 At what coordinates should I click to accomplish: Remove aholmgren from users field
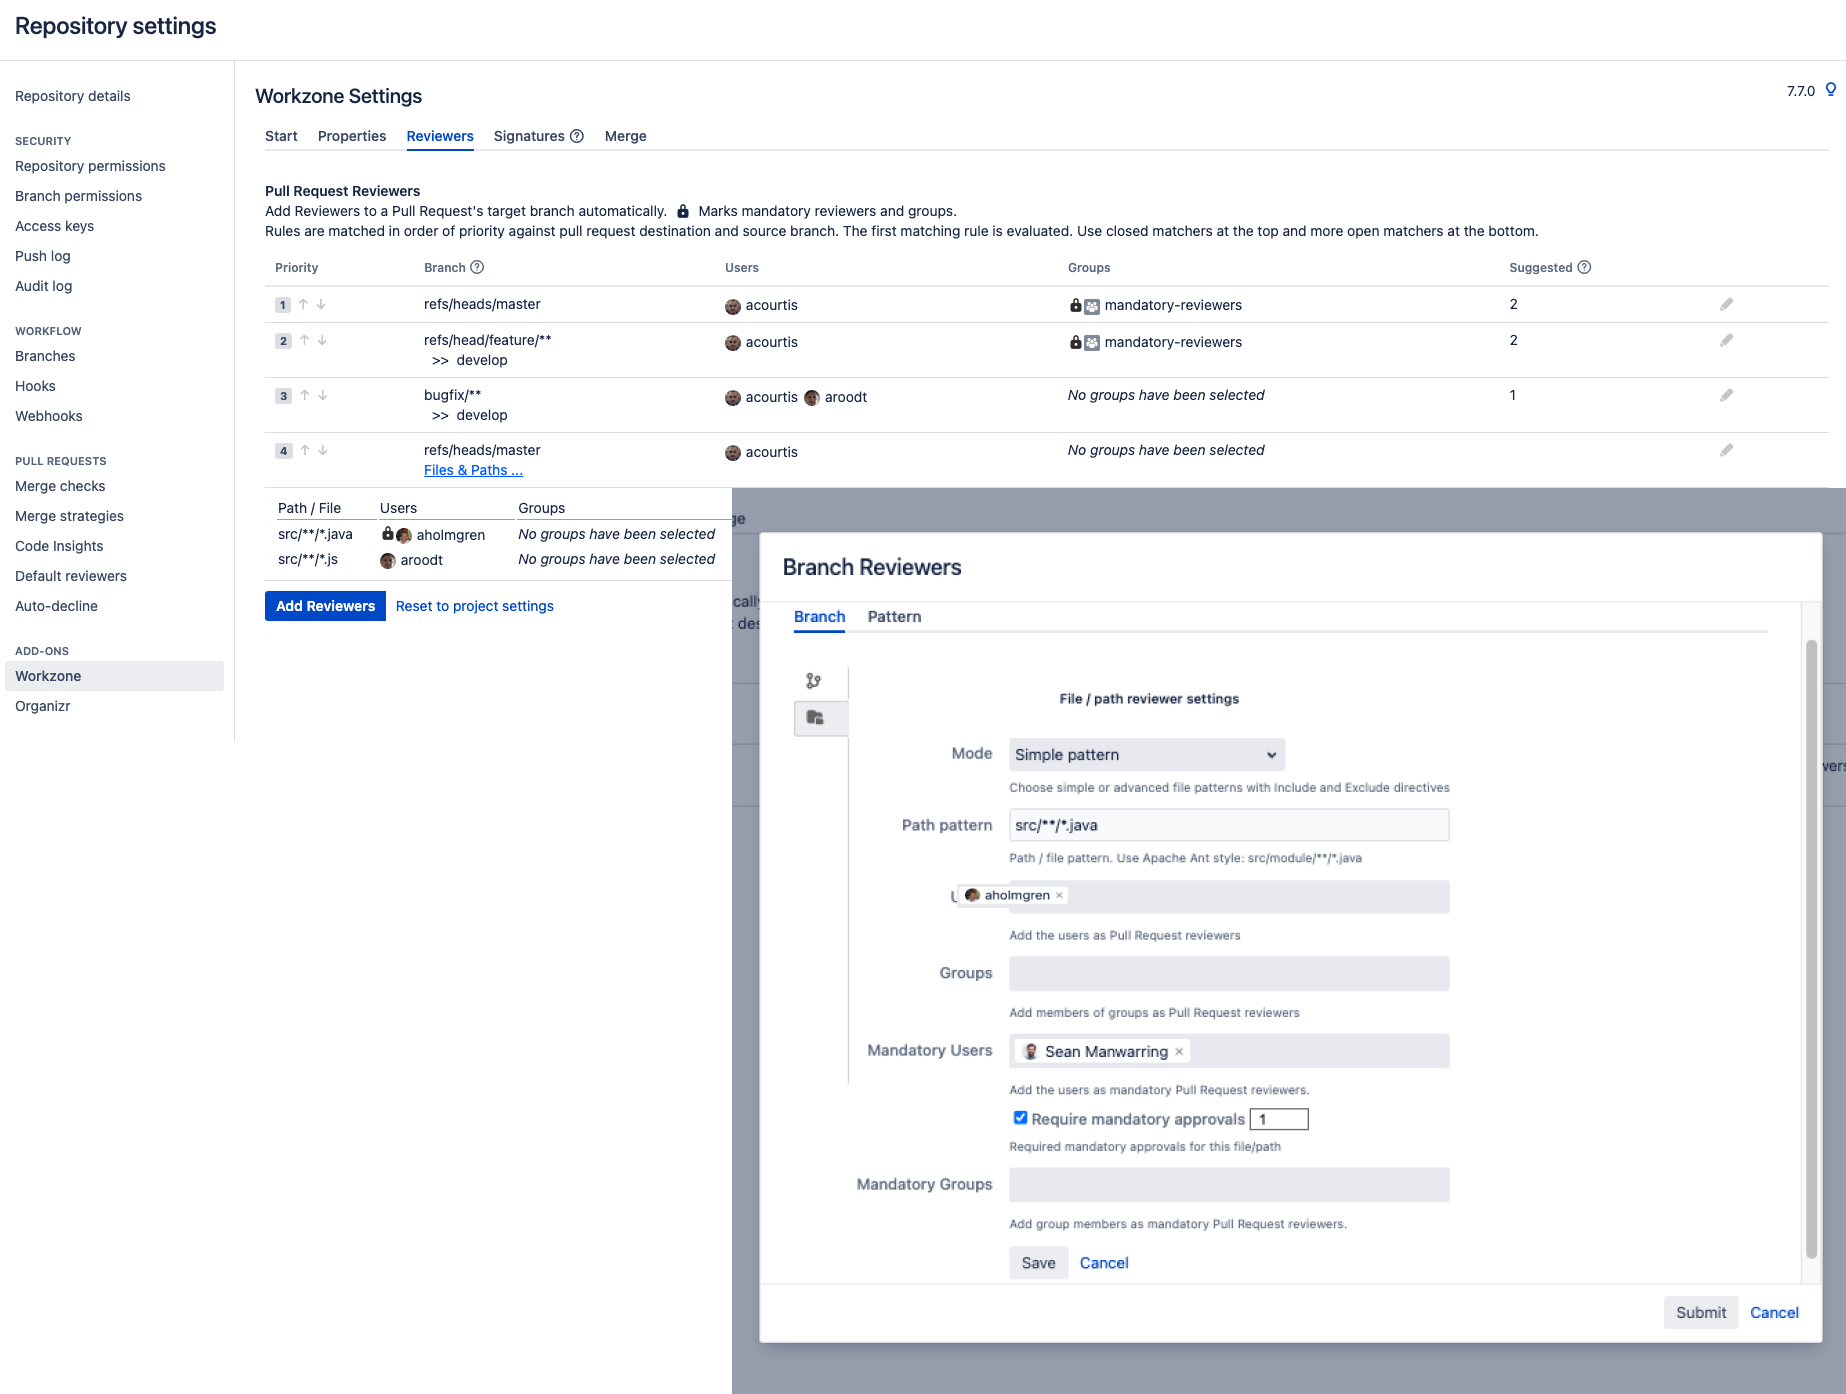click(x=1059, y=895)
